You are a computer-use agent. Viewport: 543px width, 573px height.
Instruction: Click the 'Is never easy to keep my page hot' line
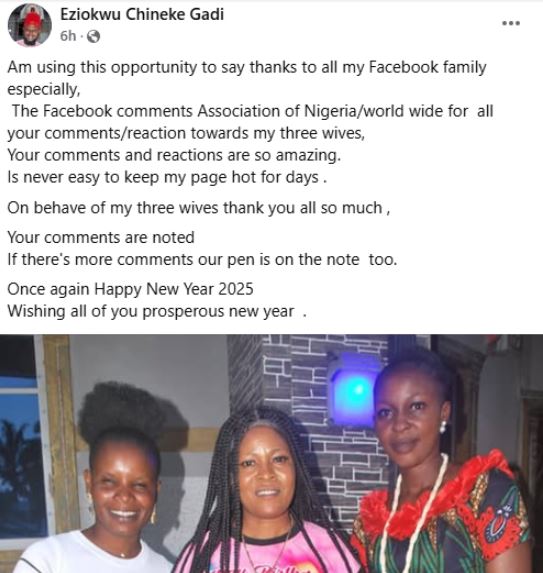(x=167, y=177)
